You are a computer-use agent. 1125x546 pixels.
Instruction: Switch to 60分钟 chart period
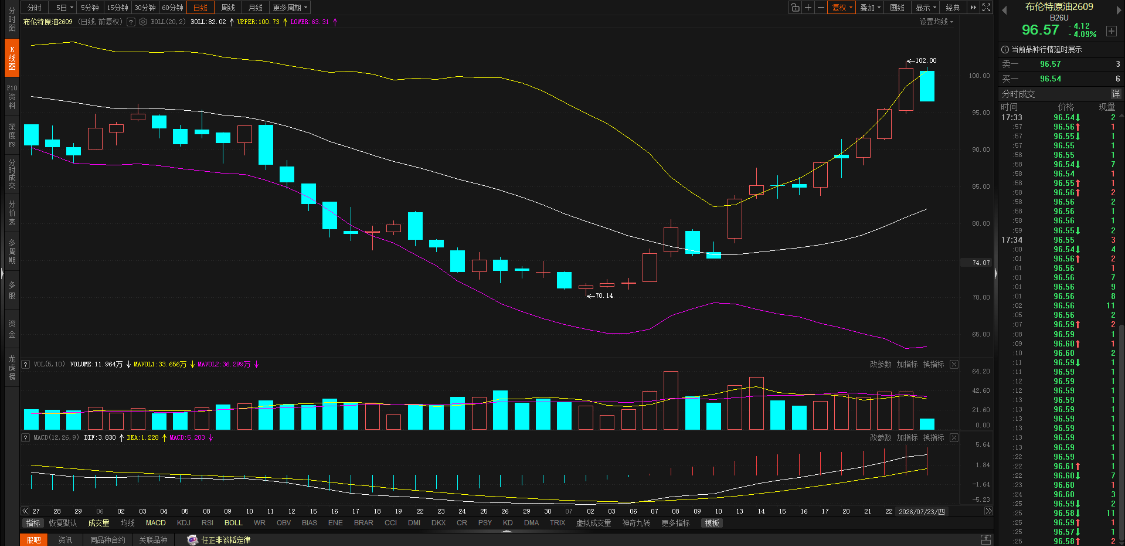pyautogui.click(x=172, y=7)
